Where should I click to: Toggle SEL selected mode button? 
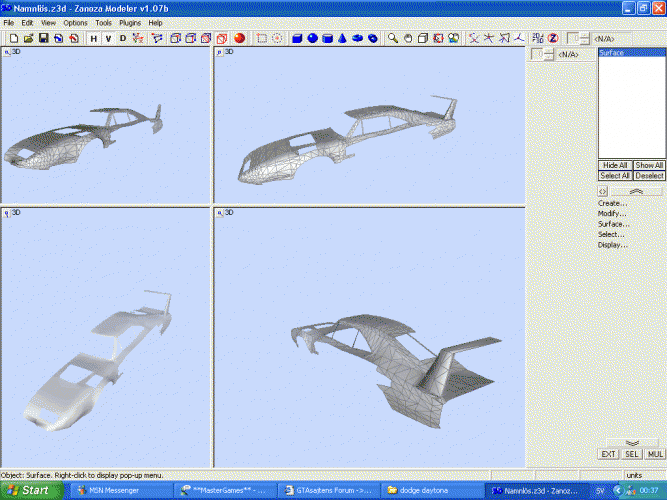(x=631, y=453)
